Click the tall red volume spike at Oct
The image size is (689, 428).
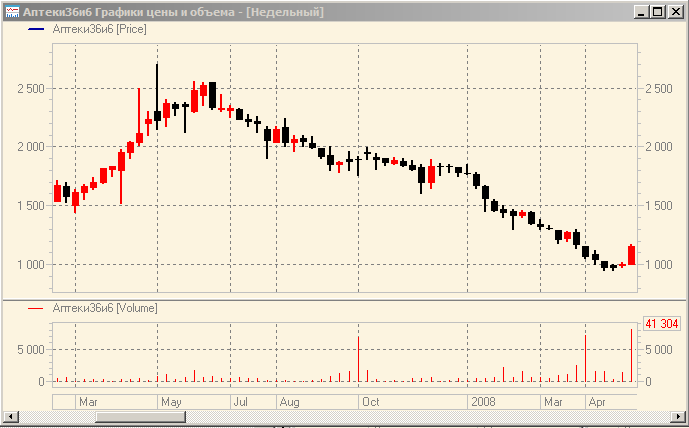click(x=359, y=359)
